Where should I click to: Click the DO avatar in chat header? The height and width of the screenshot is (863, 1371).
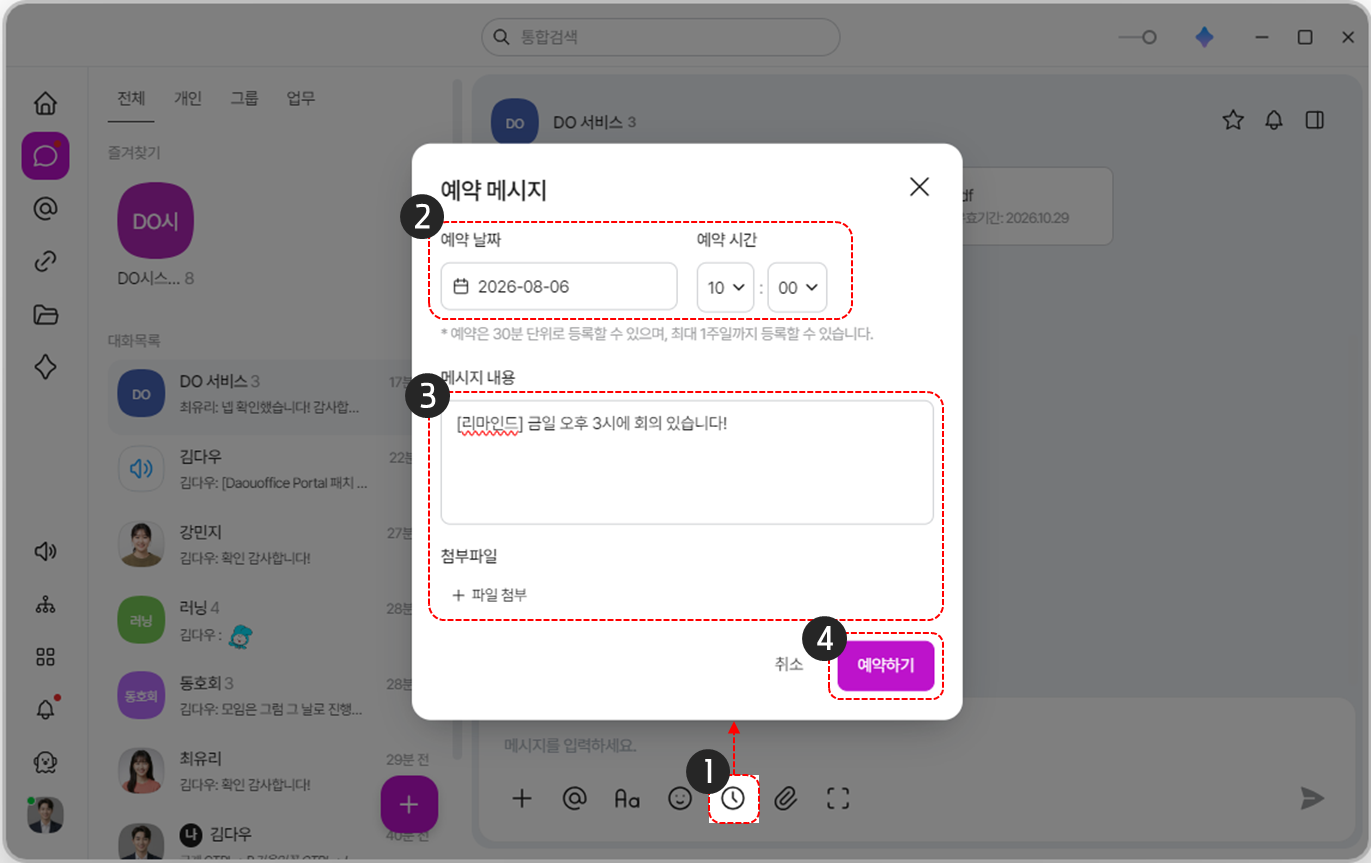pos(515,123)
